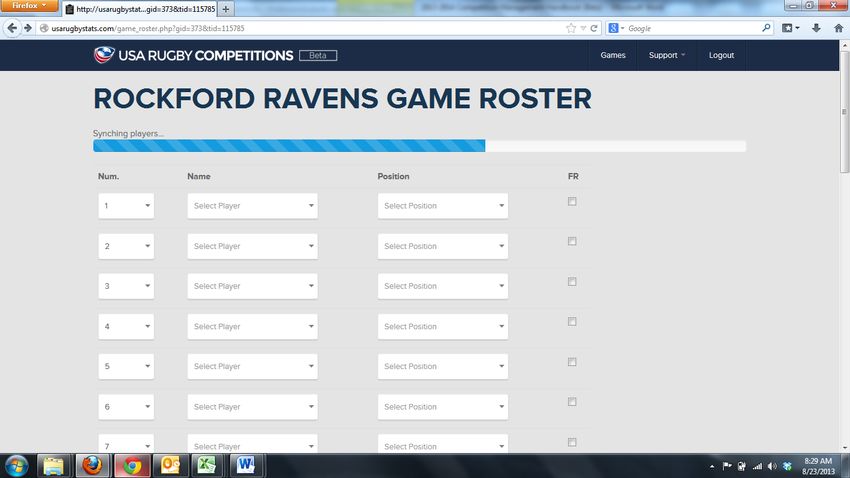Click the volume speaker tray icon
This screenshot has height=478, width=850.
coord(772,466)
